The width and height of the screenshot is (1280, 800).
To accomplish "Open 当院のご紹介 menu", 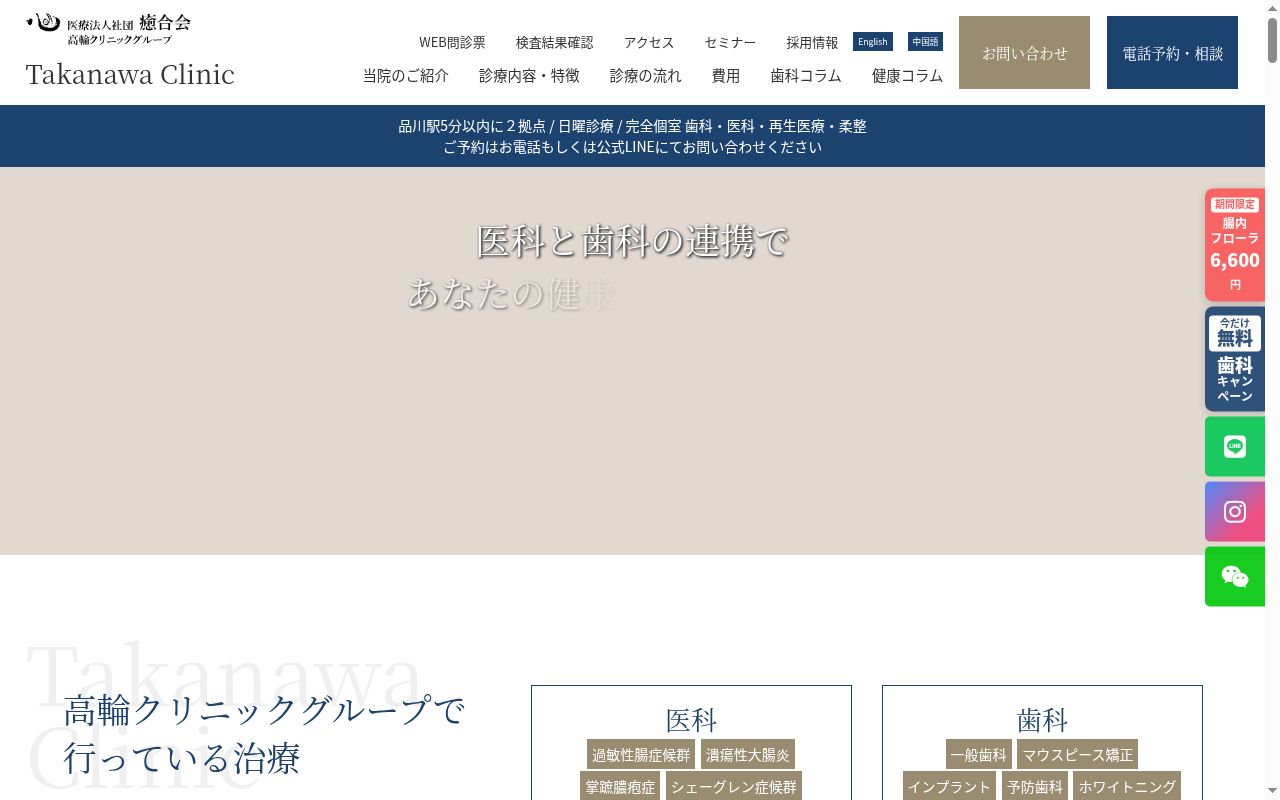I will (406, 75).
